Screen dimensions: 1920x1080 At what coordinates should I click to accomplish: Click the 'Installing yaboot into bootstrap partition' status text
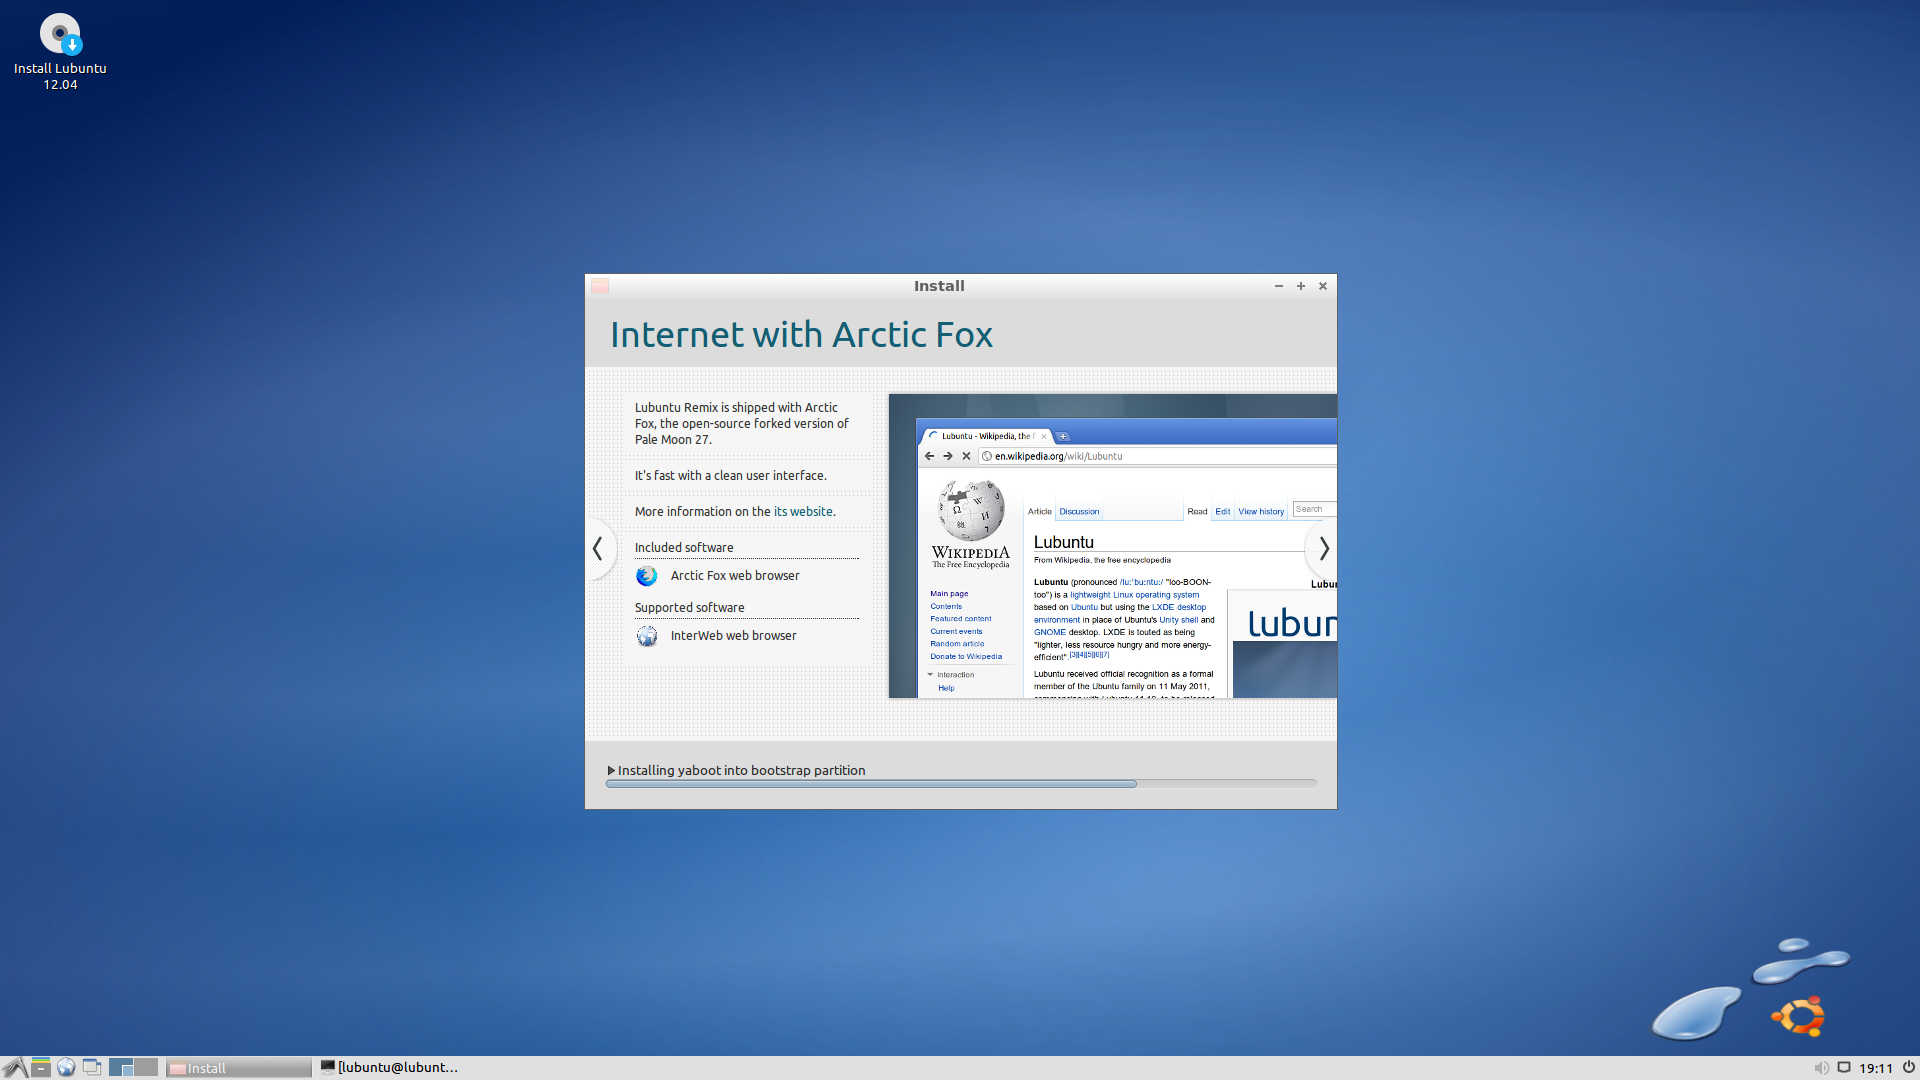click(742, 771)
